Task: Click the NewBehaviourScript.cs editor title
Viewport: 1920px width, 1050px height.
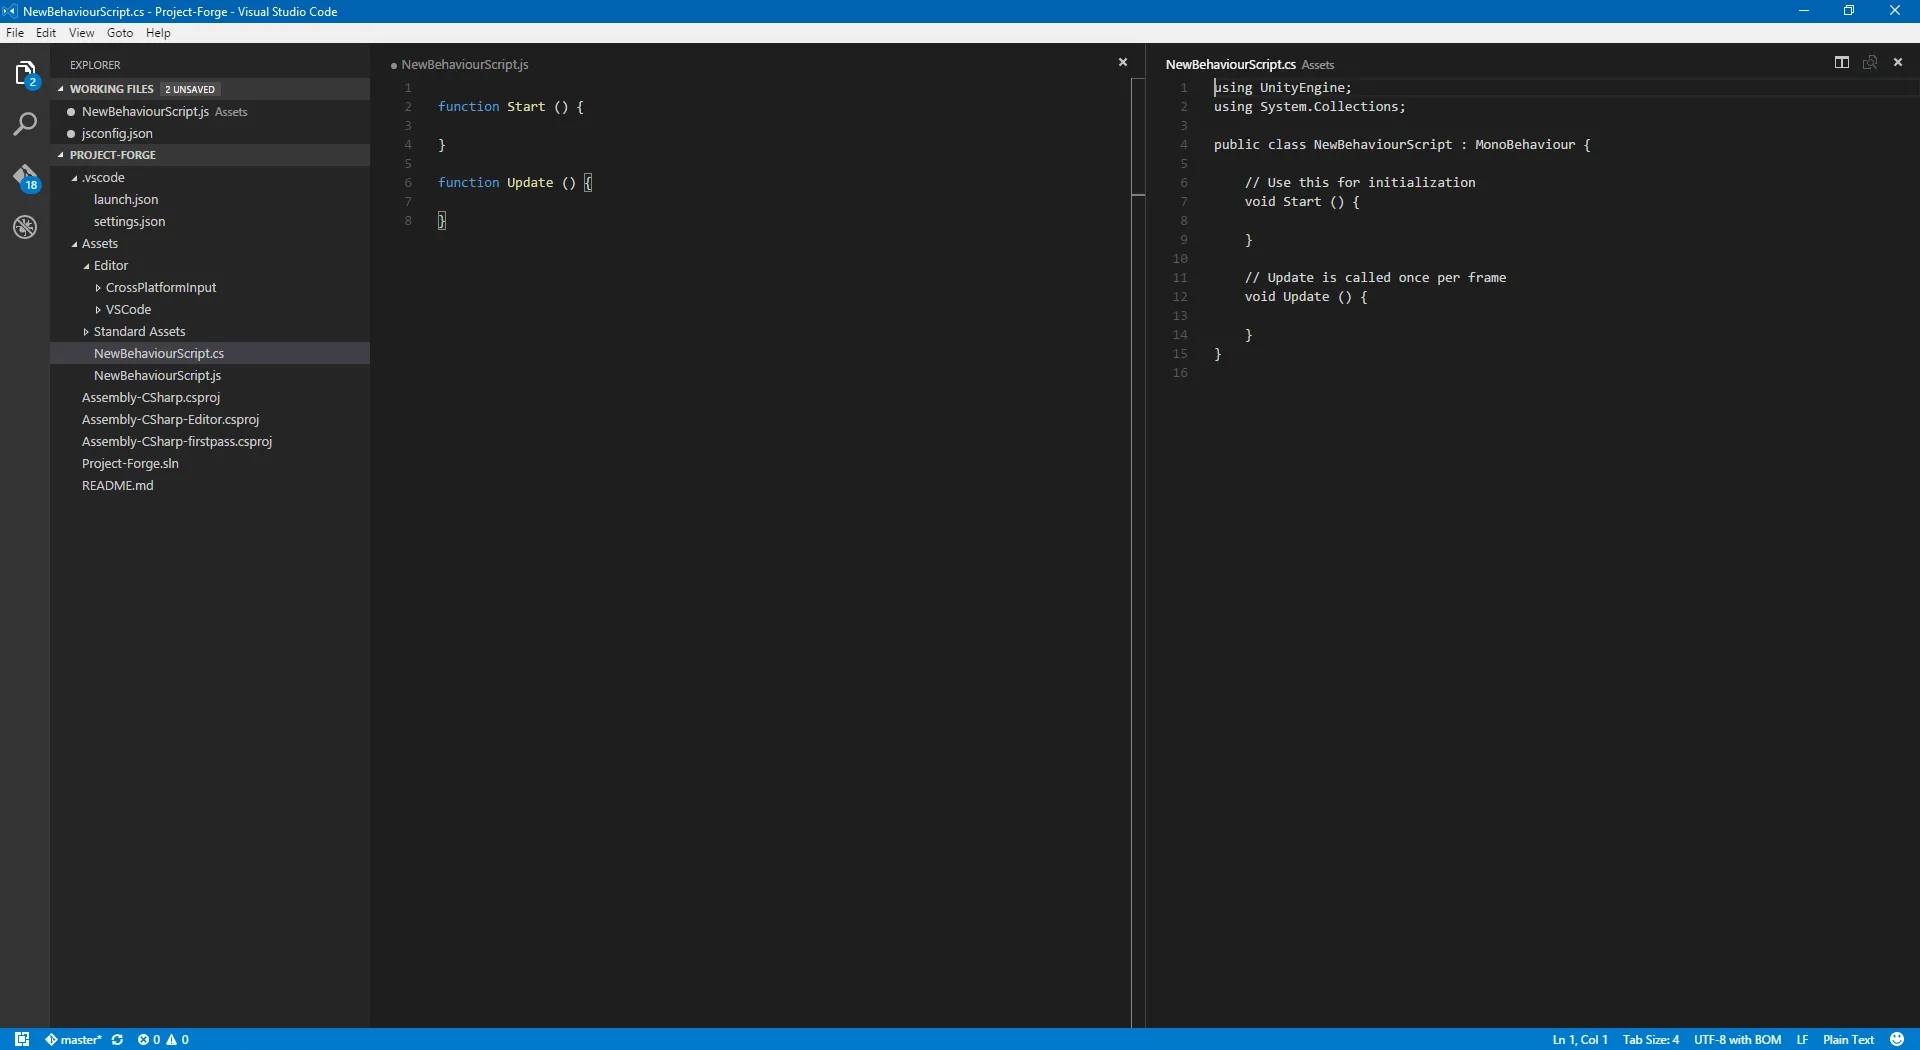Action: [1230, 64]
